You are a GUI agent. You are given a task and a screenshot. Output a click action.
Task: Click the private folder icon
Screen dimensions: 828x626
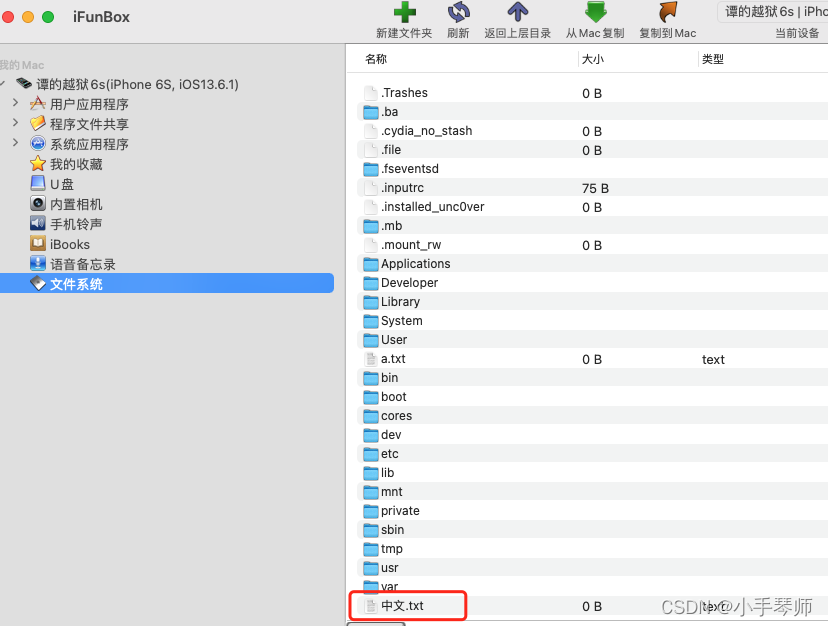pyautogui.click(x=371, y=511)
